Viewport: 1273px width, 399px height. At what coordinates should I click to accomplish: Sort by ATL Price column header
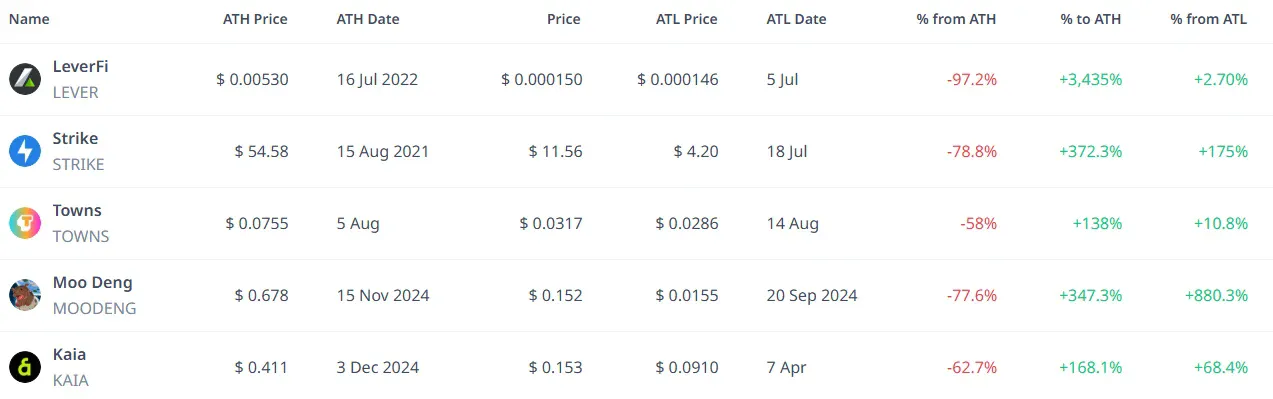686,19
